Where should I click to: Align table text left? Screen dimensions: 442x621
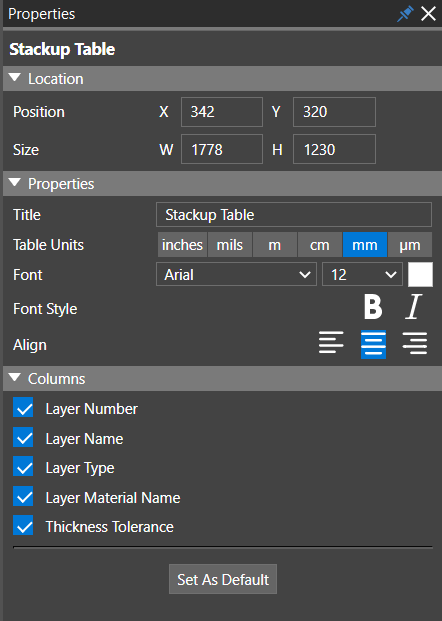pyautogui.click(x=331, y=343)
